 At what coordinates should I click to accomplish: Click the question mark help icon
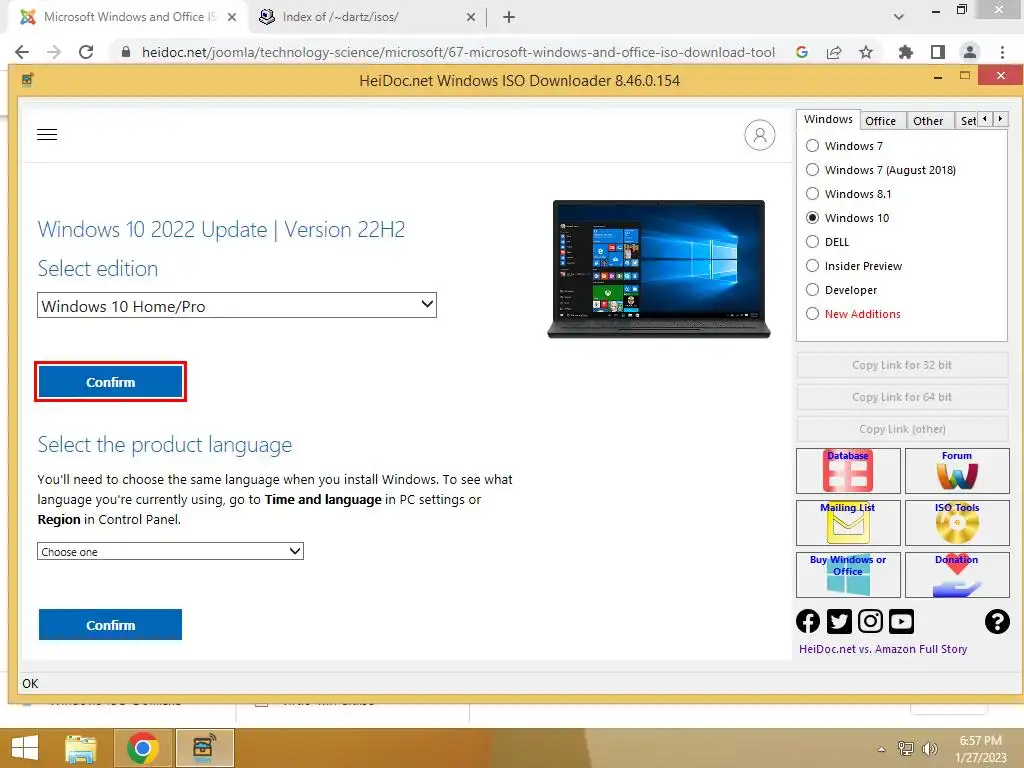(997, 621)
